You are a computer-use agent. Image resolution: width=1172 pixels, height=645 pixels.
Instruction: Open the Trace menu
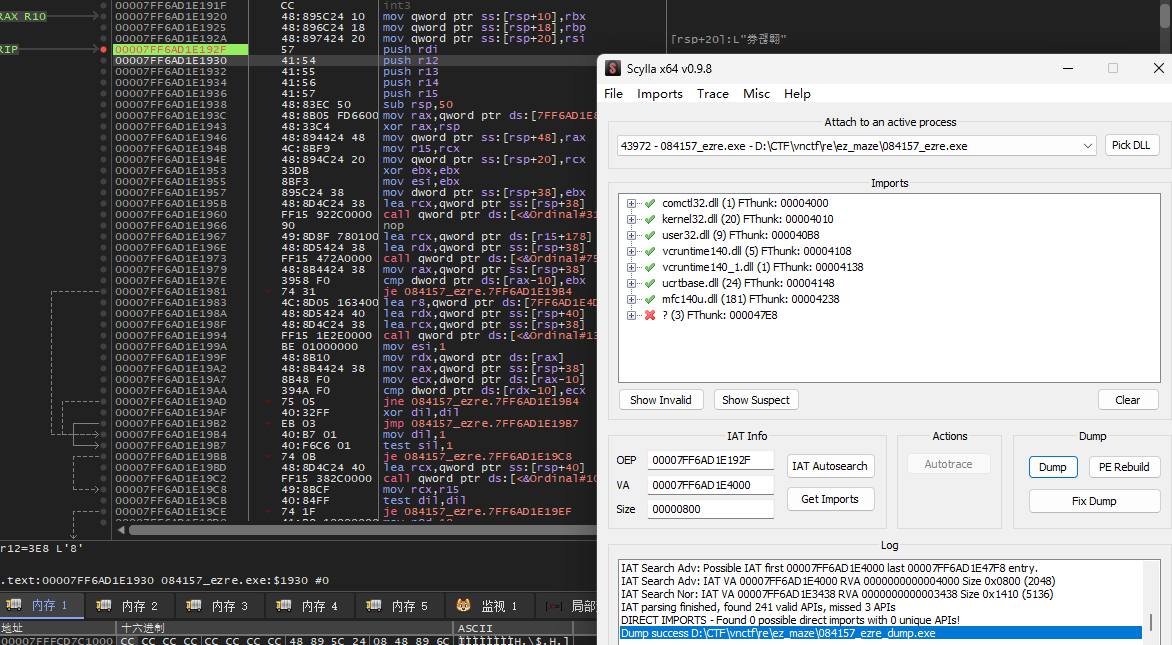pyautogui.click(x=712, y=93)
